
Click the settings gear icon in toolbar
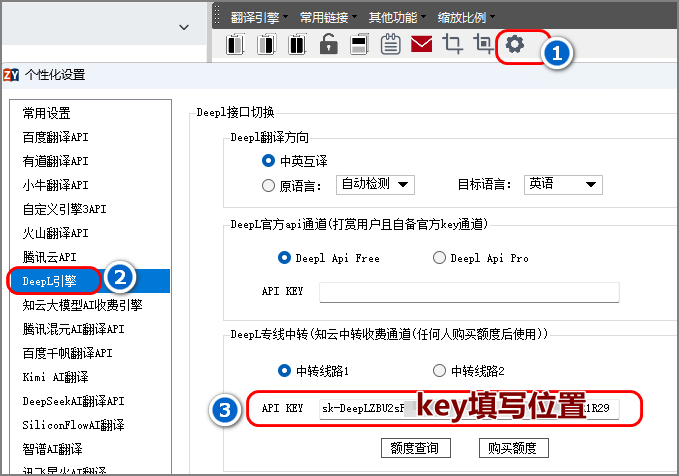click(515, 44)
